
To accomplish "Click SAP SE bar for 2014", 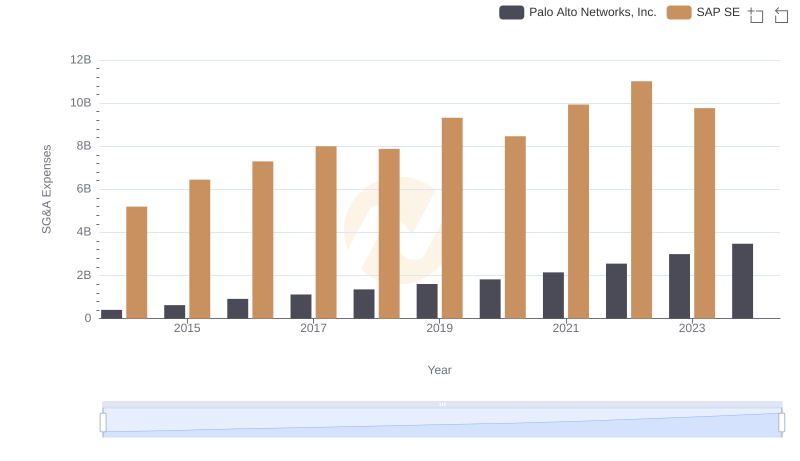I will 137,263.
